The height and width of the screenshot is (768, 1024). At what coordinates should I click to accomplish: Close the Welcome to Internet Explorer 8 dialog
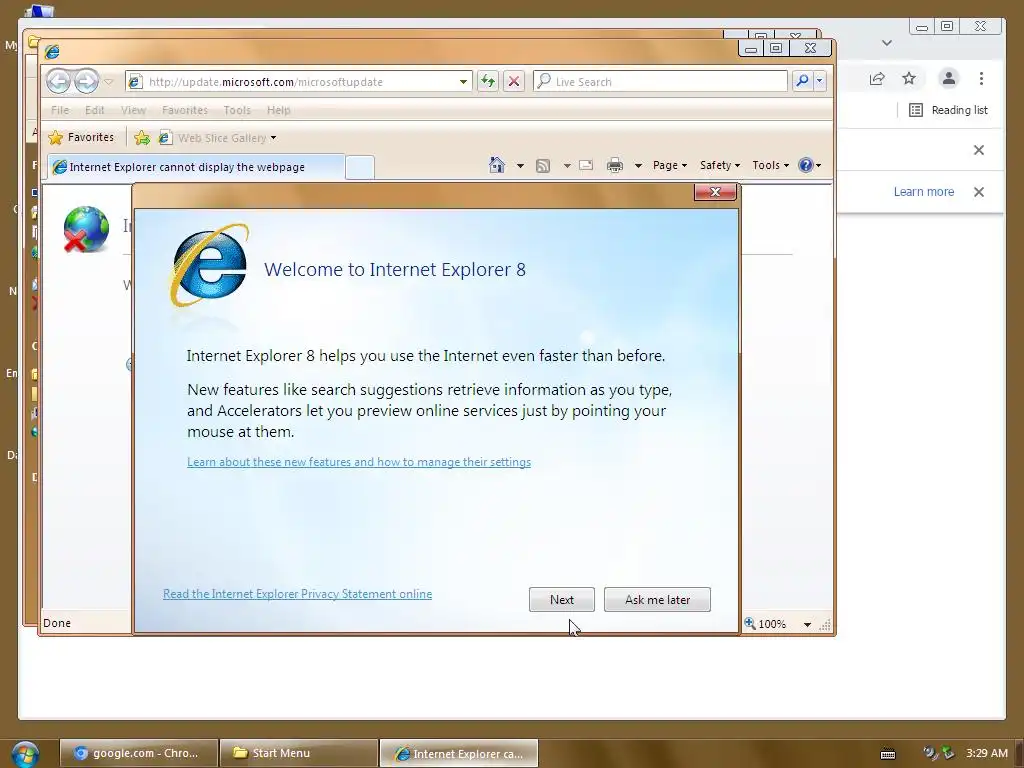coord(715,192)
